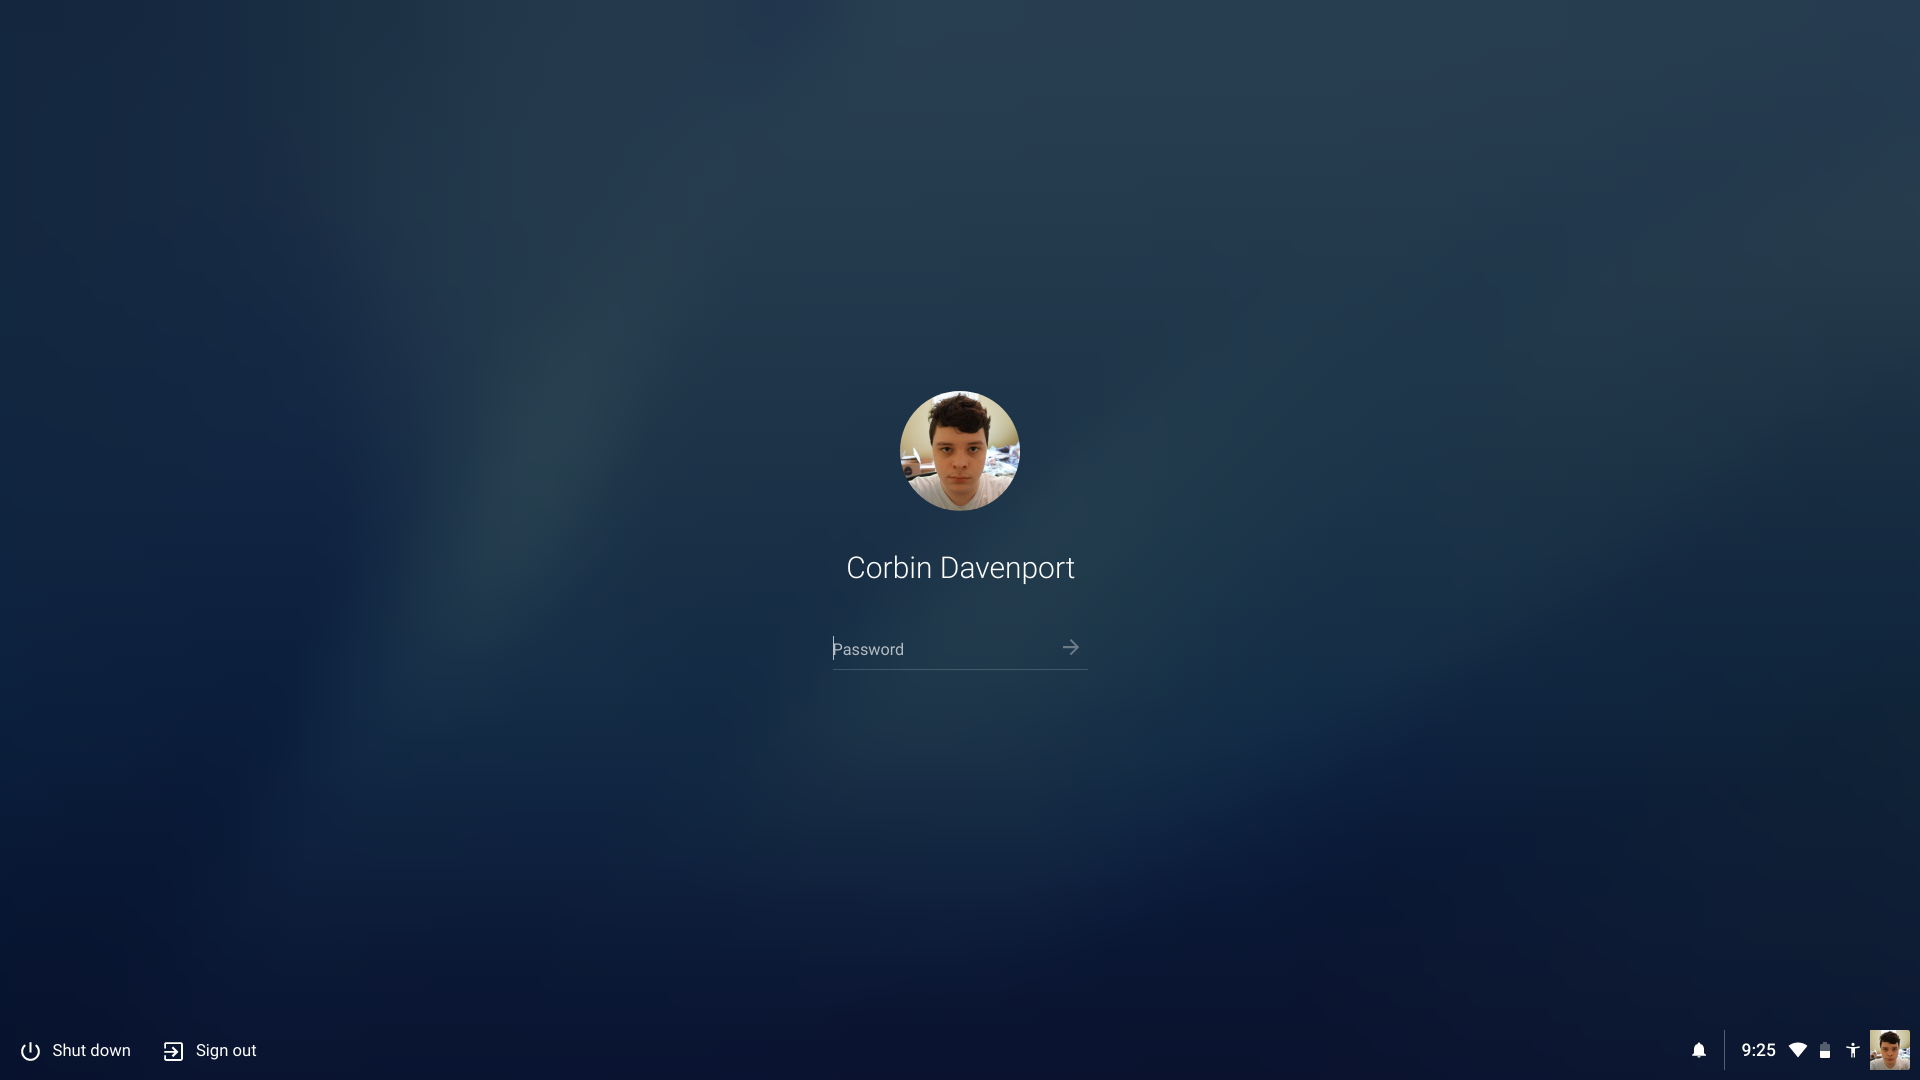1920x1080 pixels.
Task: Select the shutdown dropdown option
Action: point(74,1050)
